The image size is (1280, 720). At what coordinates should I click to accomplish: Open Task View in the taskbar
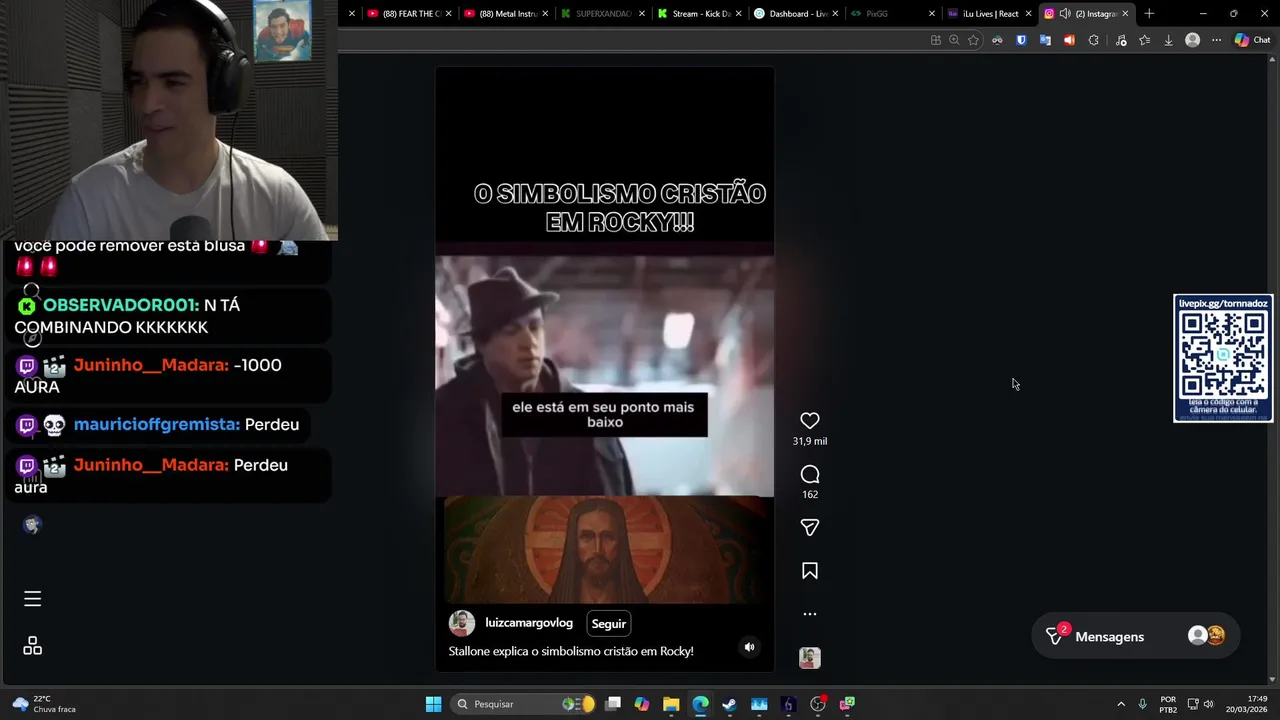[613, 704]
